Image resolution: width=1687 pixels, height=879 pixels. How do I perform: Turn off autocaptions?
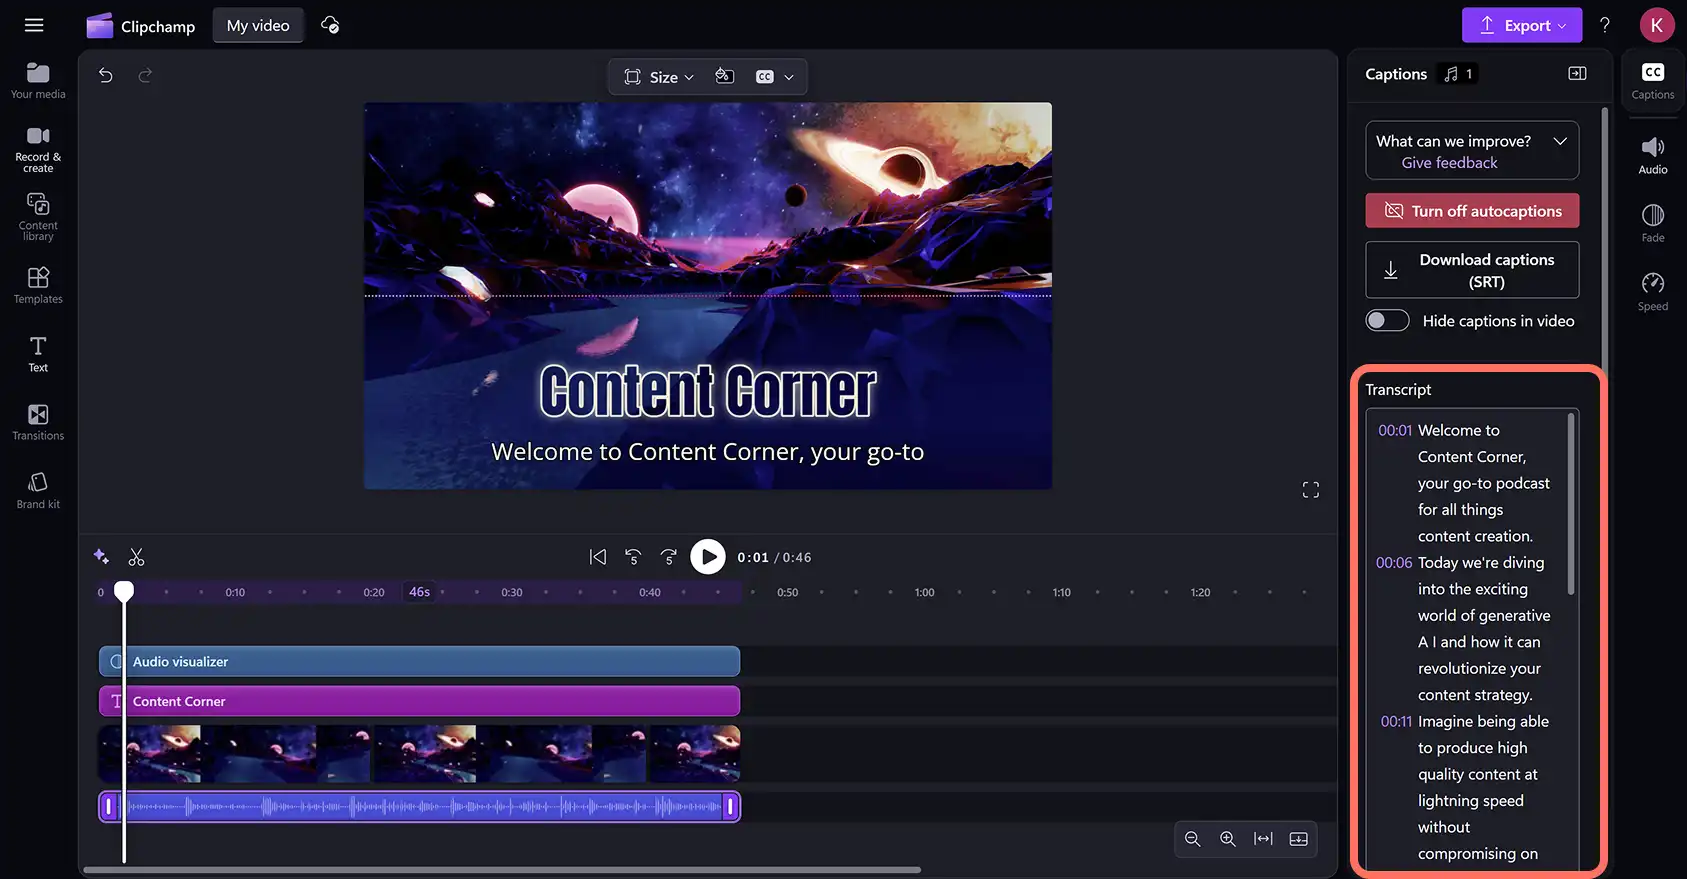coord(1472,211)
